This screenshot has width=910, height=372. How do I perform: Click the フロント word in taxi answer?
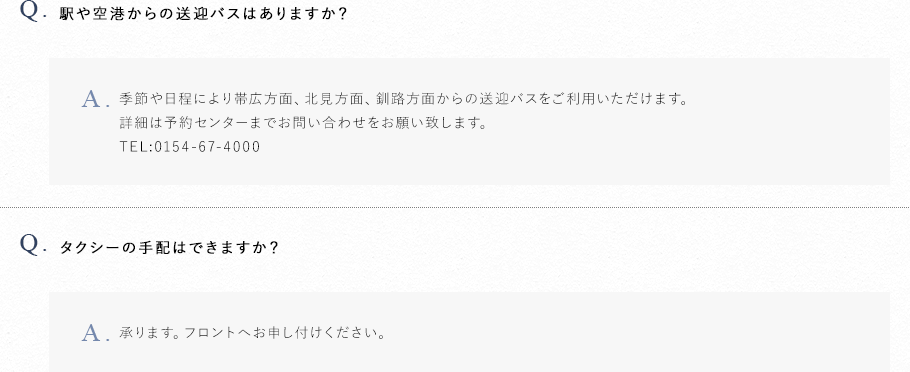[211, 333]
